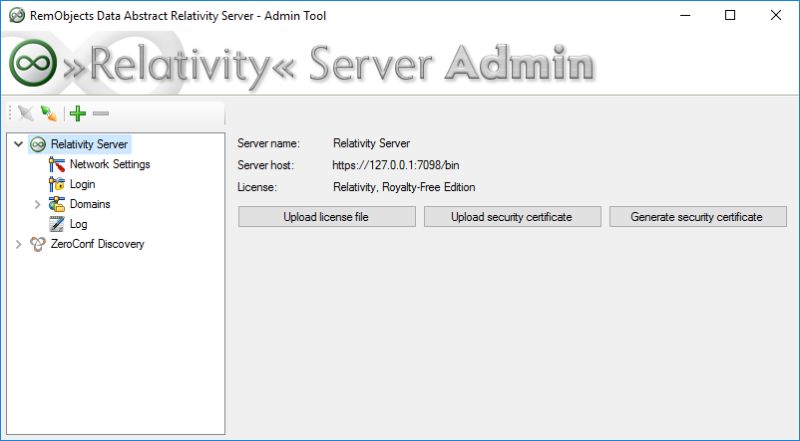Collapse the Relativity Server tree node

point(18,144)
